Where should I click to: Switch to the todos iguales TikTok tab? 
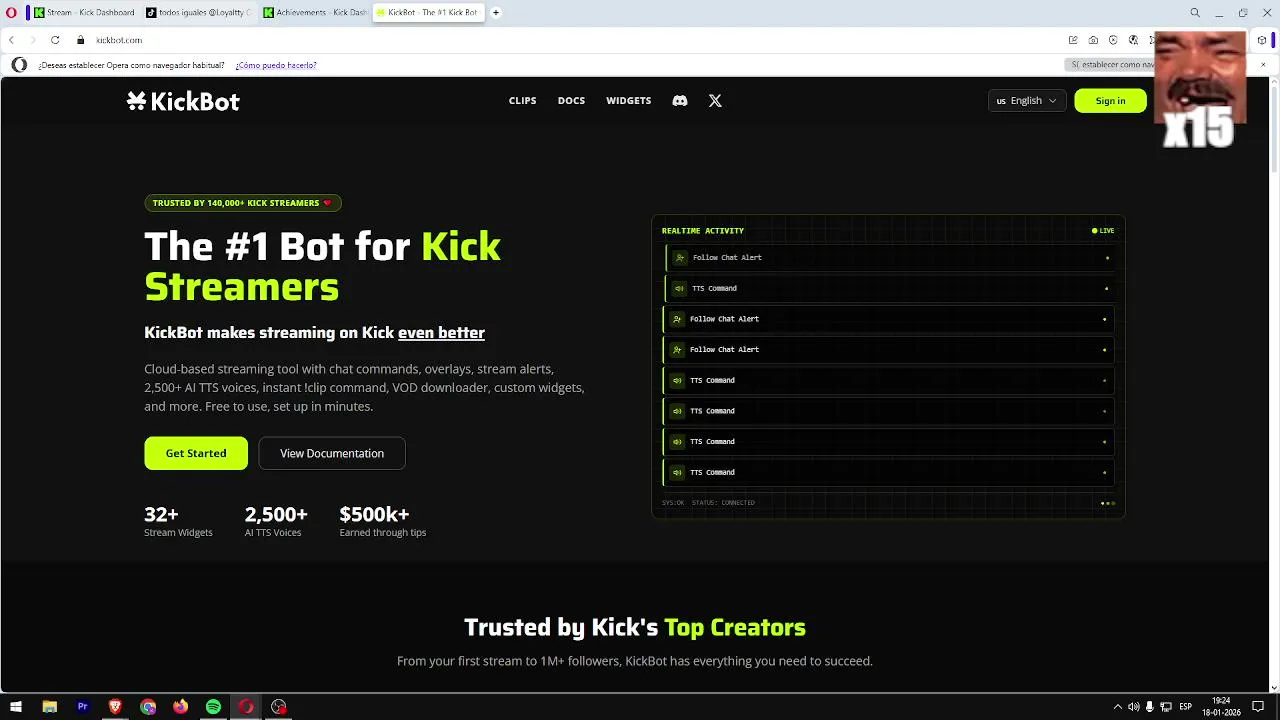[x=198, y=13]
